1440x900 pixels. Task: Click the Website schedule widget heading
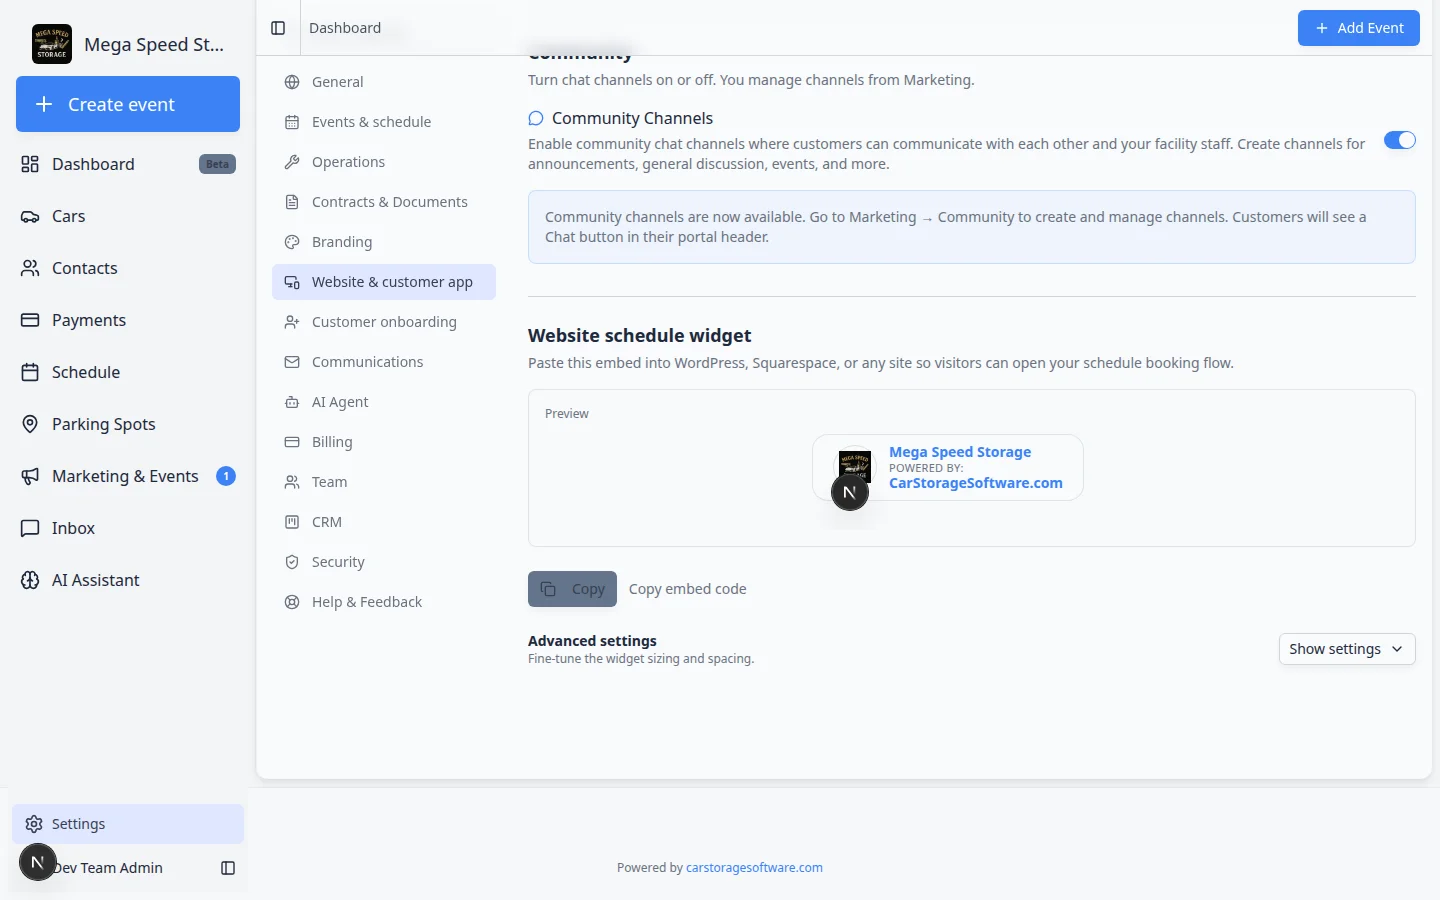coord(639,336)
